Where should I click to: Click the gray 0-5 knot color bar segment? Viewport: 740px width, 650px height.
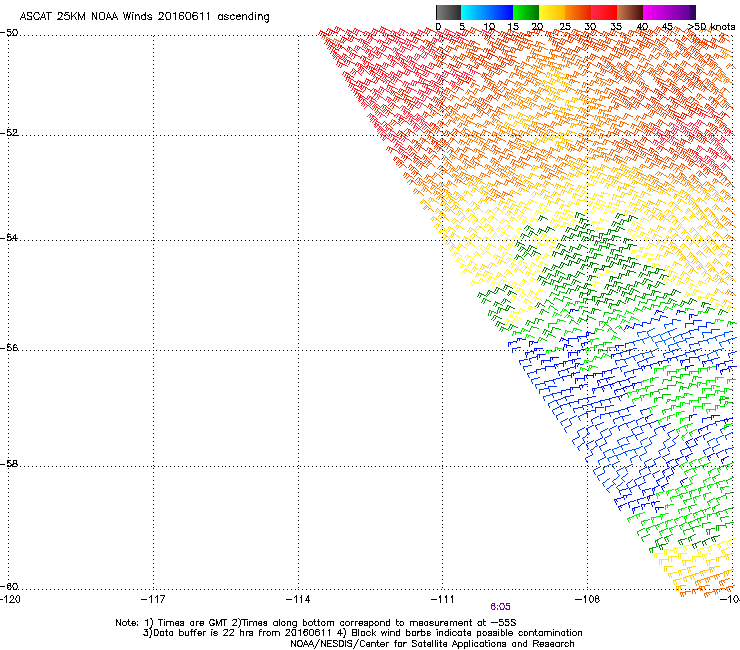point(448,12)
